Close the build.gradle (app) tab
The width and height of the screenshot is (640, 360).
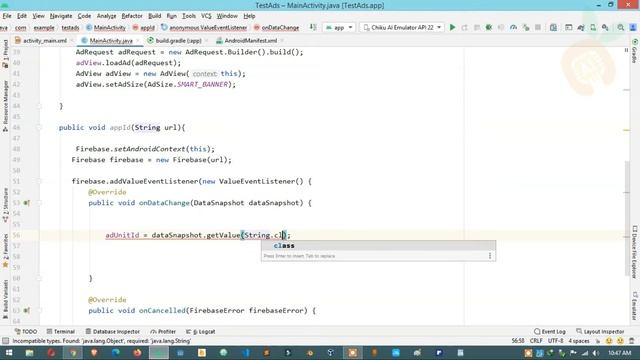coord(206,40)
